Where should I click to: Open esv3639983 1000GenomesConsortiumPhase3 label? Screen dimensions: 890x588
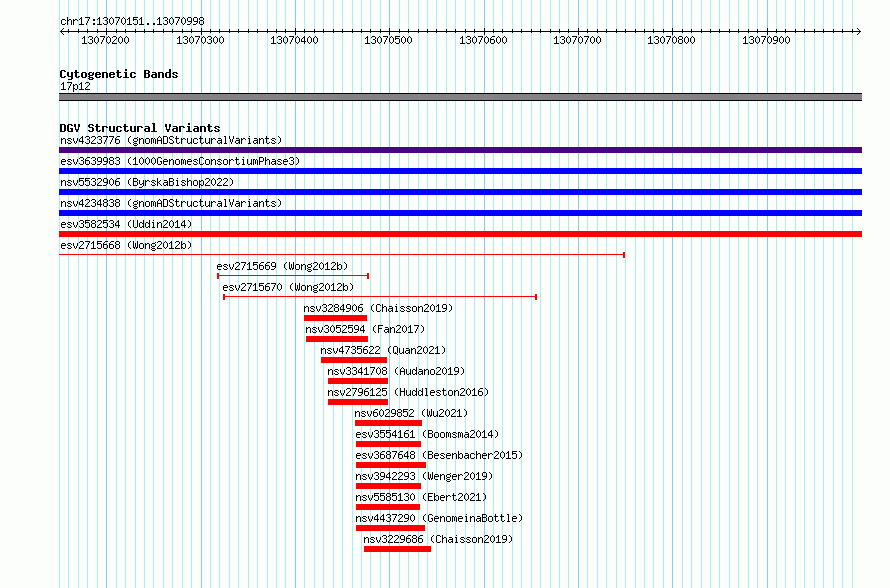click(x=180, y=161)
